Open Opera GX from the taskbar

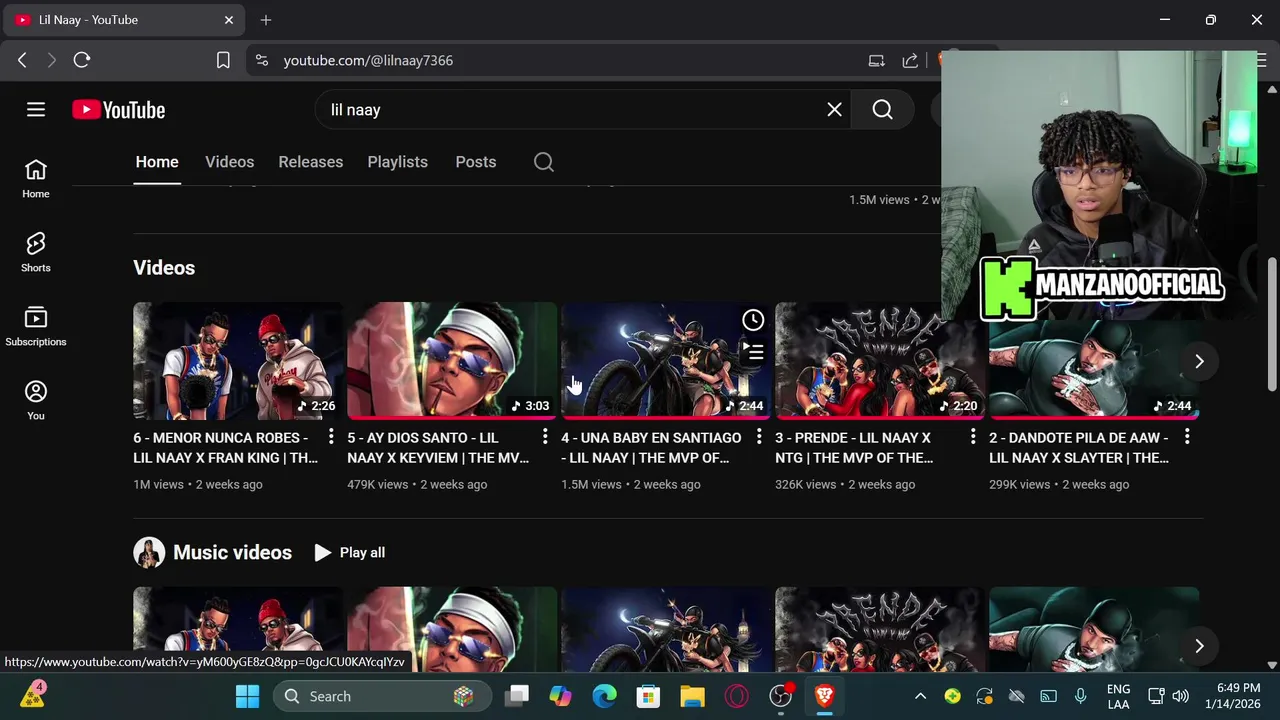(736, 696)
